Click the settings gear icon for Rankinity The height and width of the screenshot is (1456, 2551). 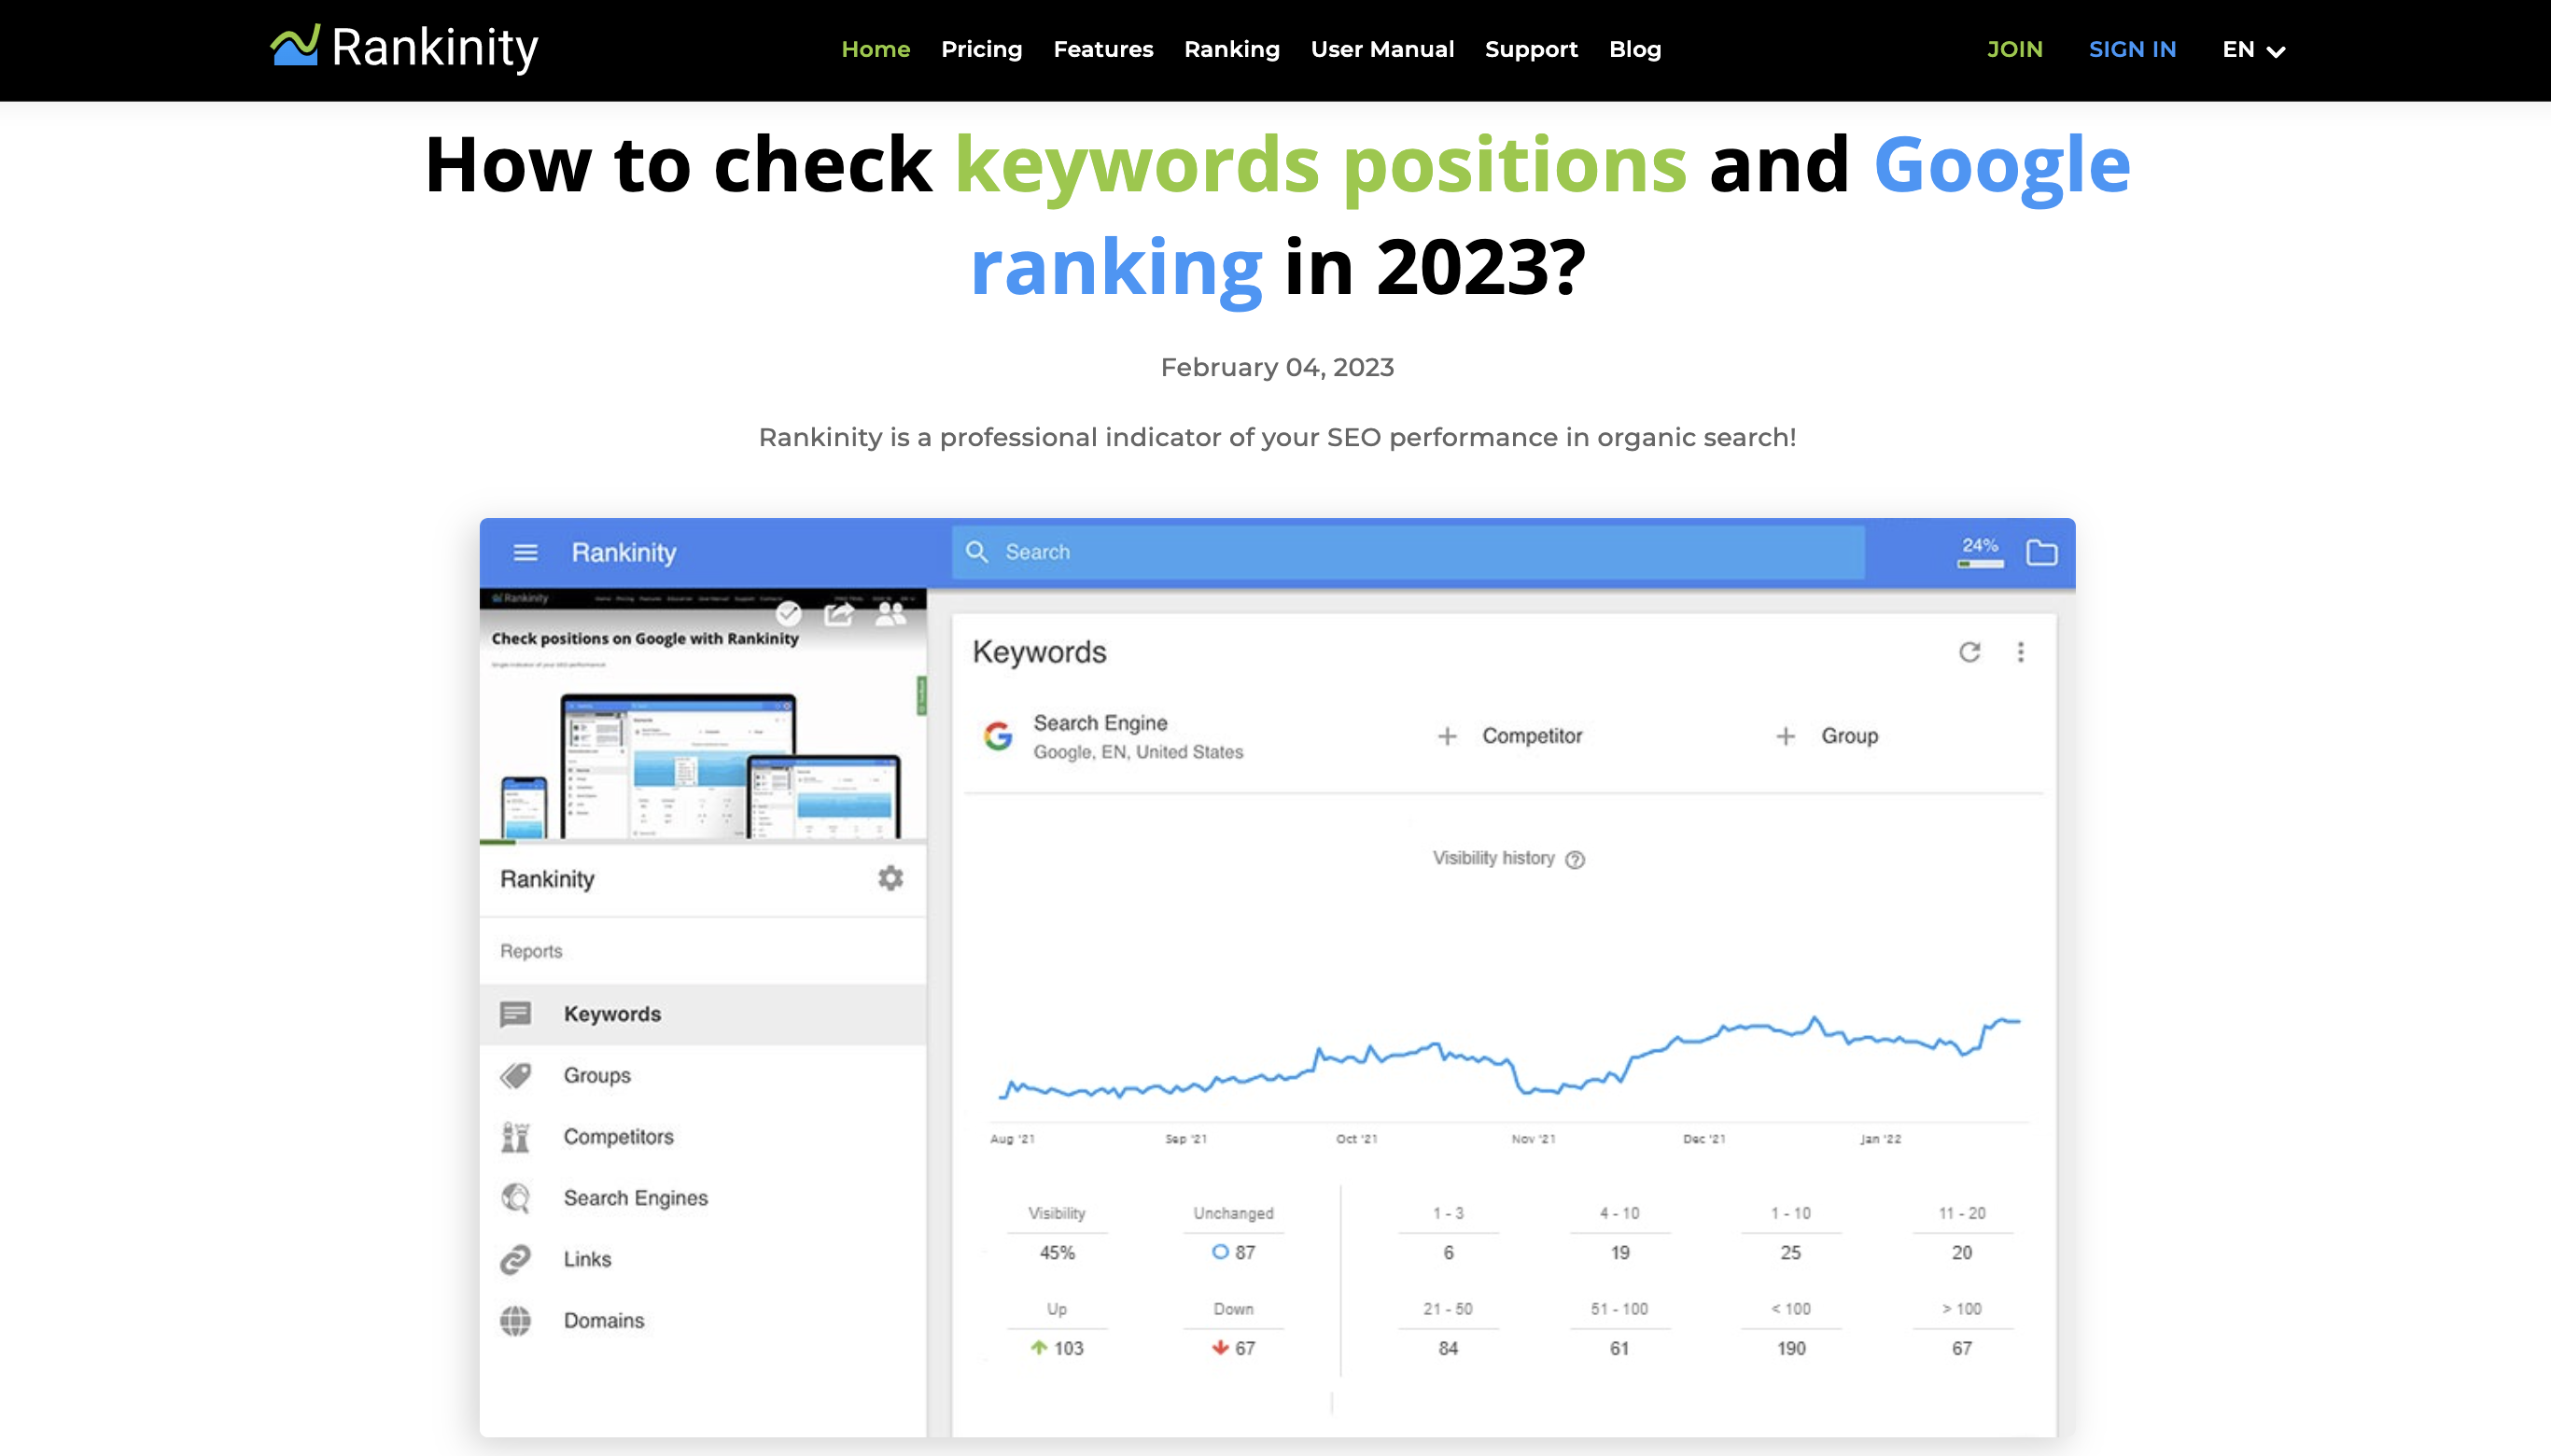pos(891,878)
